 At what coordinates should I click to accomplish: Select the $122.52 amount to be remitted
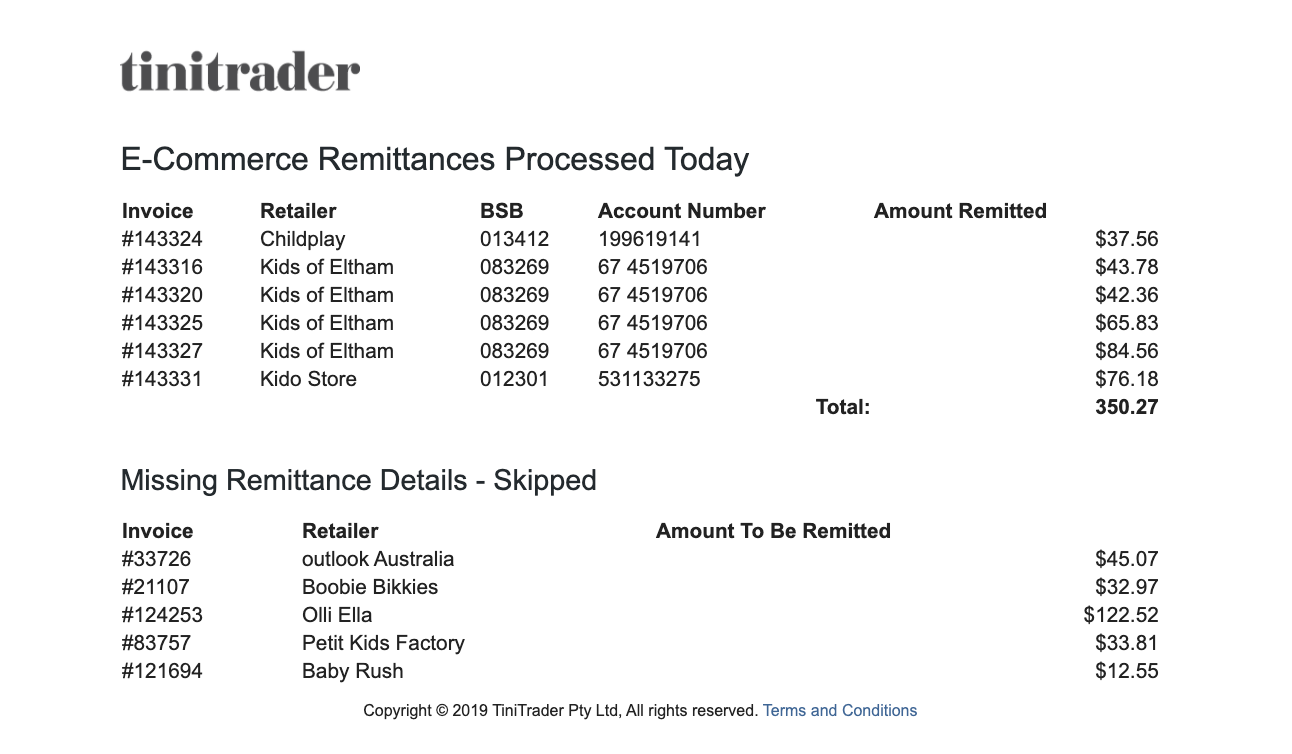coord(1121,615)
